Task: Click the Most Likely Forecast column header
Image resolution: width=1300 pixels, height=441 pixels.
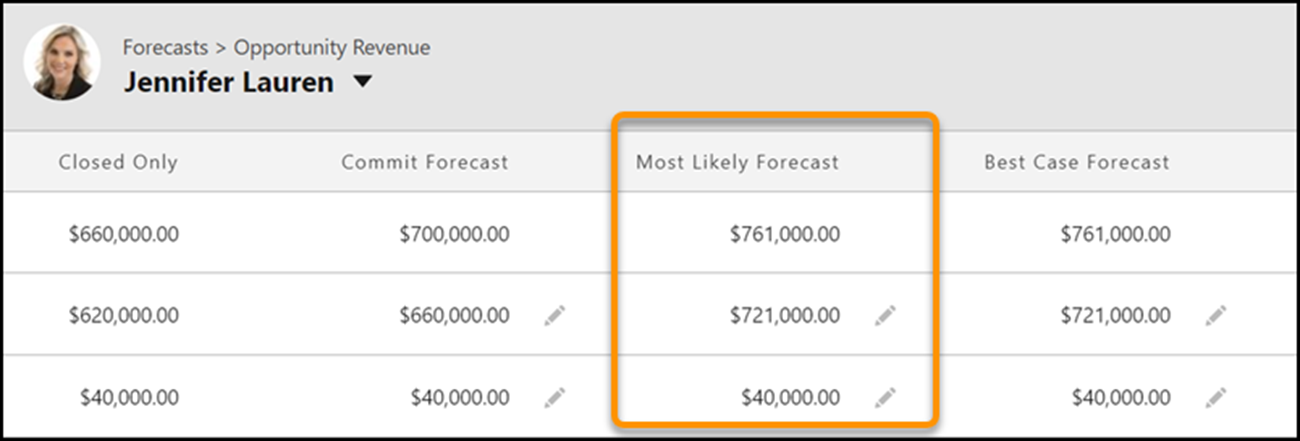Action: pyautogui.click(x=737, y=162)
